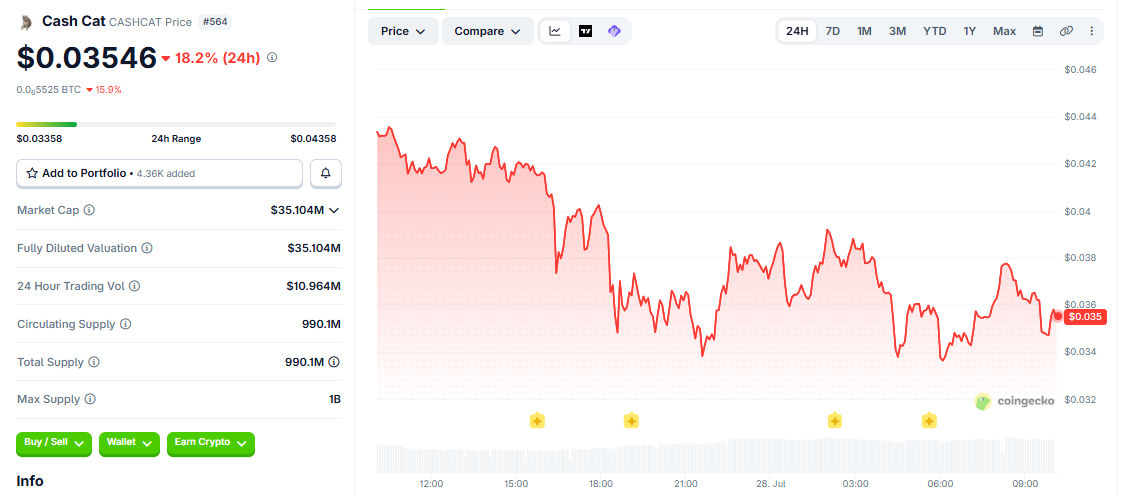Click the Market Cap info icon

(x=89, y=210)
